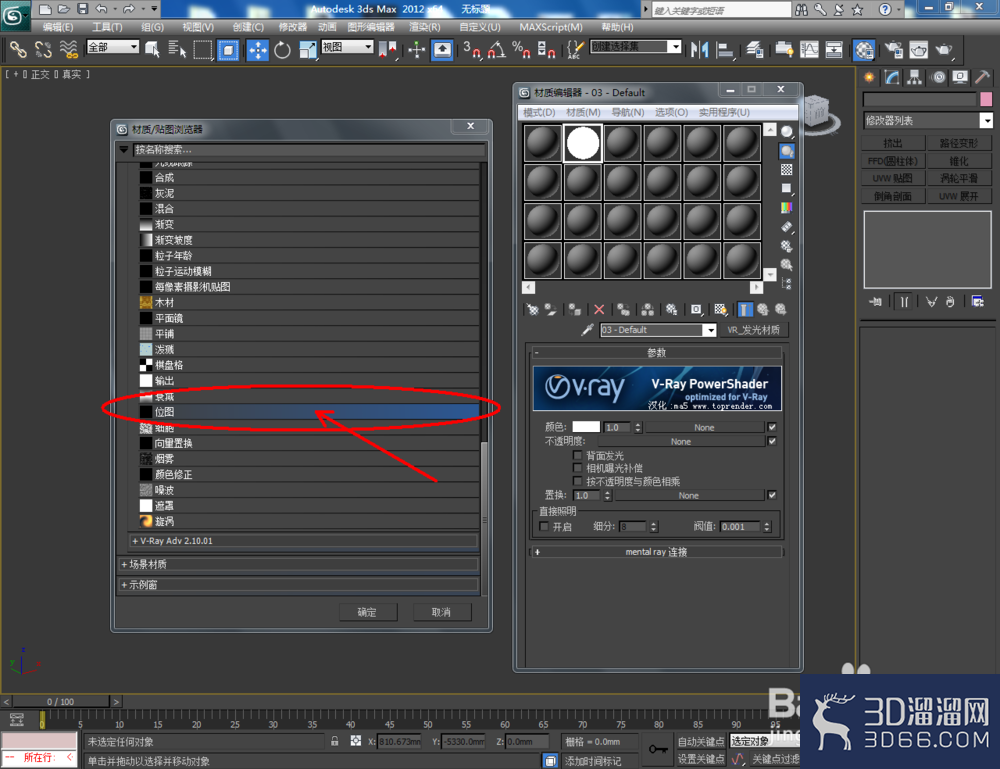
Task: Select the 棋盘格 checker map
Action: pos(309,365)
